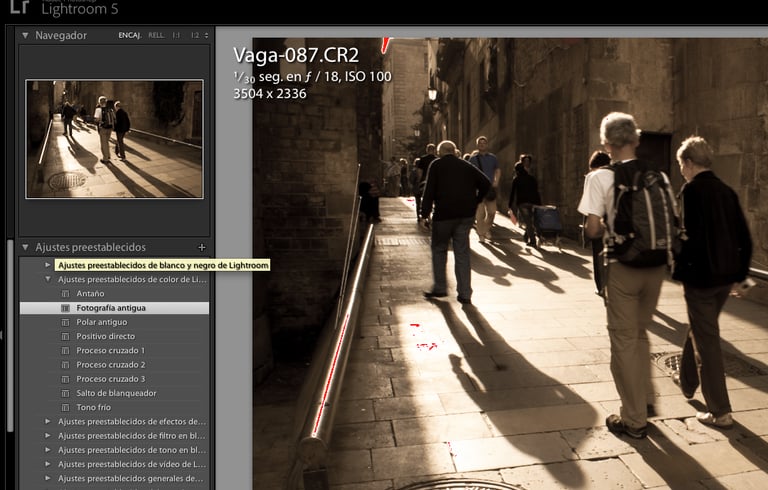Select 'Ajustes preestablecidos generales de…' label
Viewport: 768px width, 490px height.
coord(130,478)
